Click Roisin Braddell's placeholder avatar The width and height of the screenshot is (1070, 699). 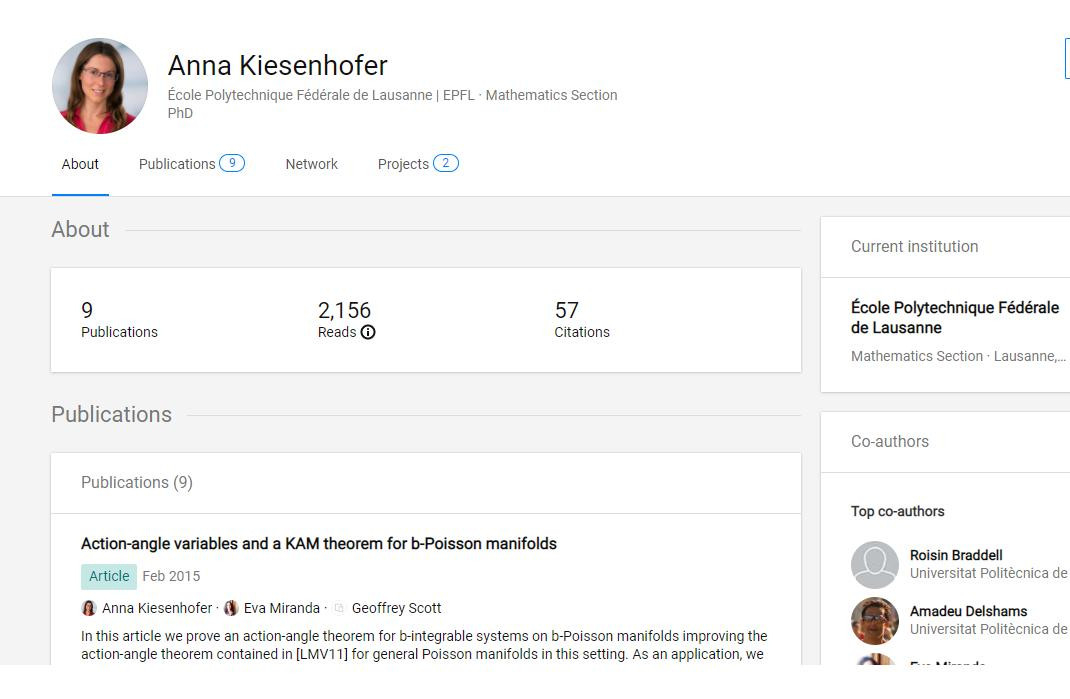pos(875,565)
